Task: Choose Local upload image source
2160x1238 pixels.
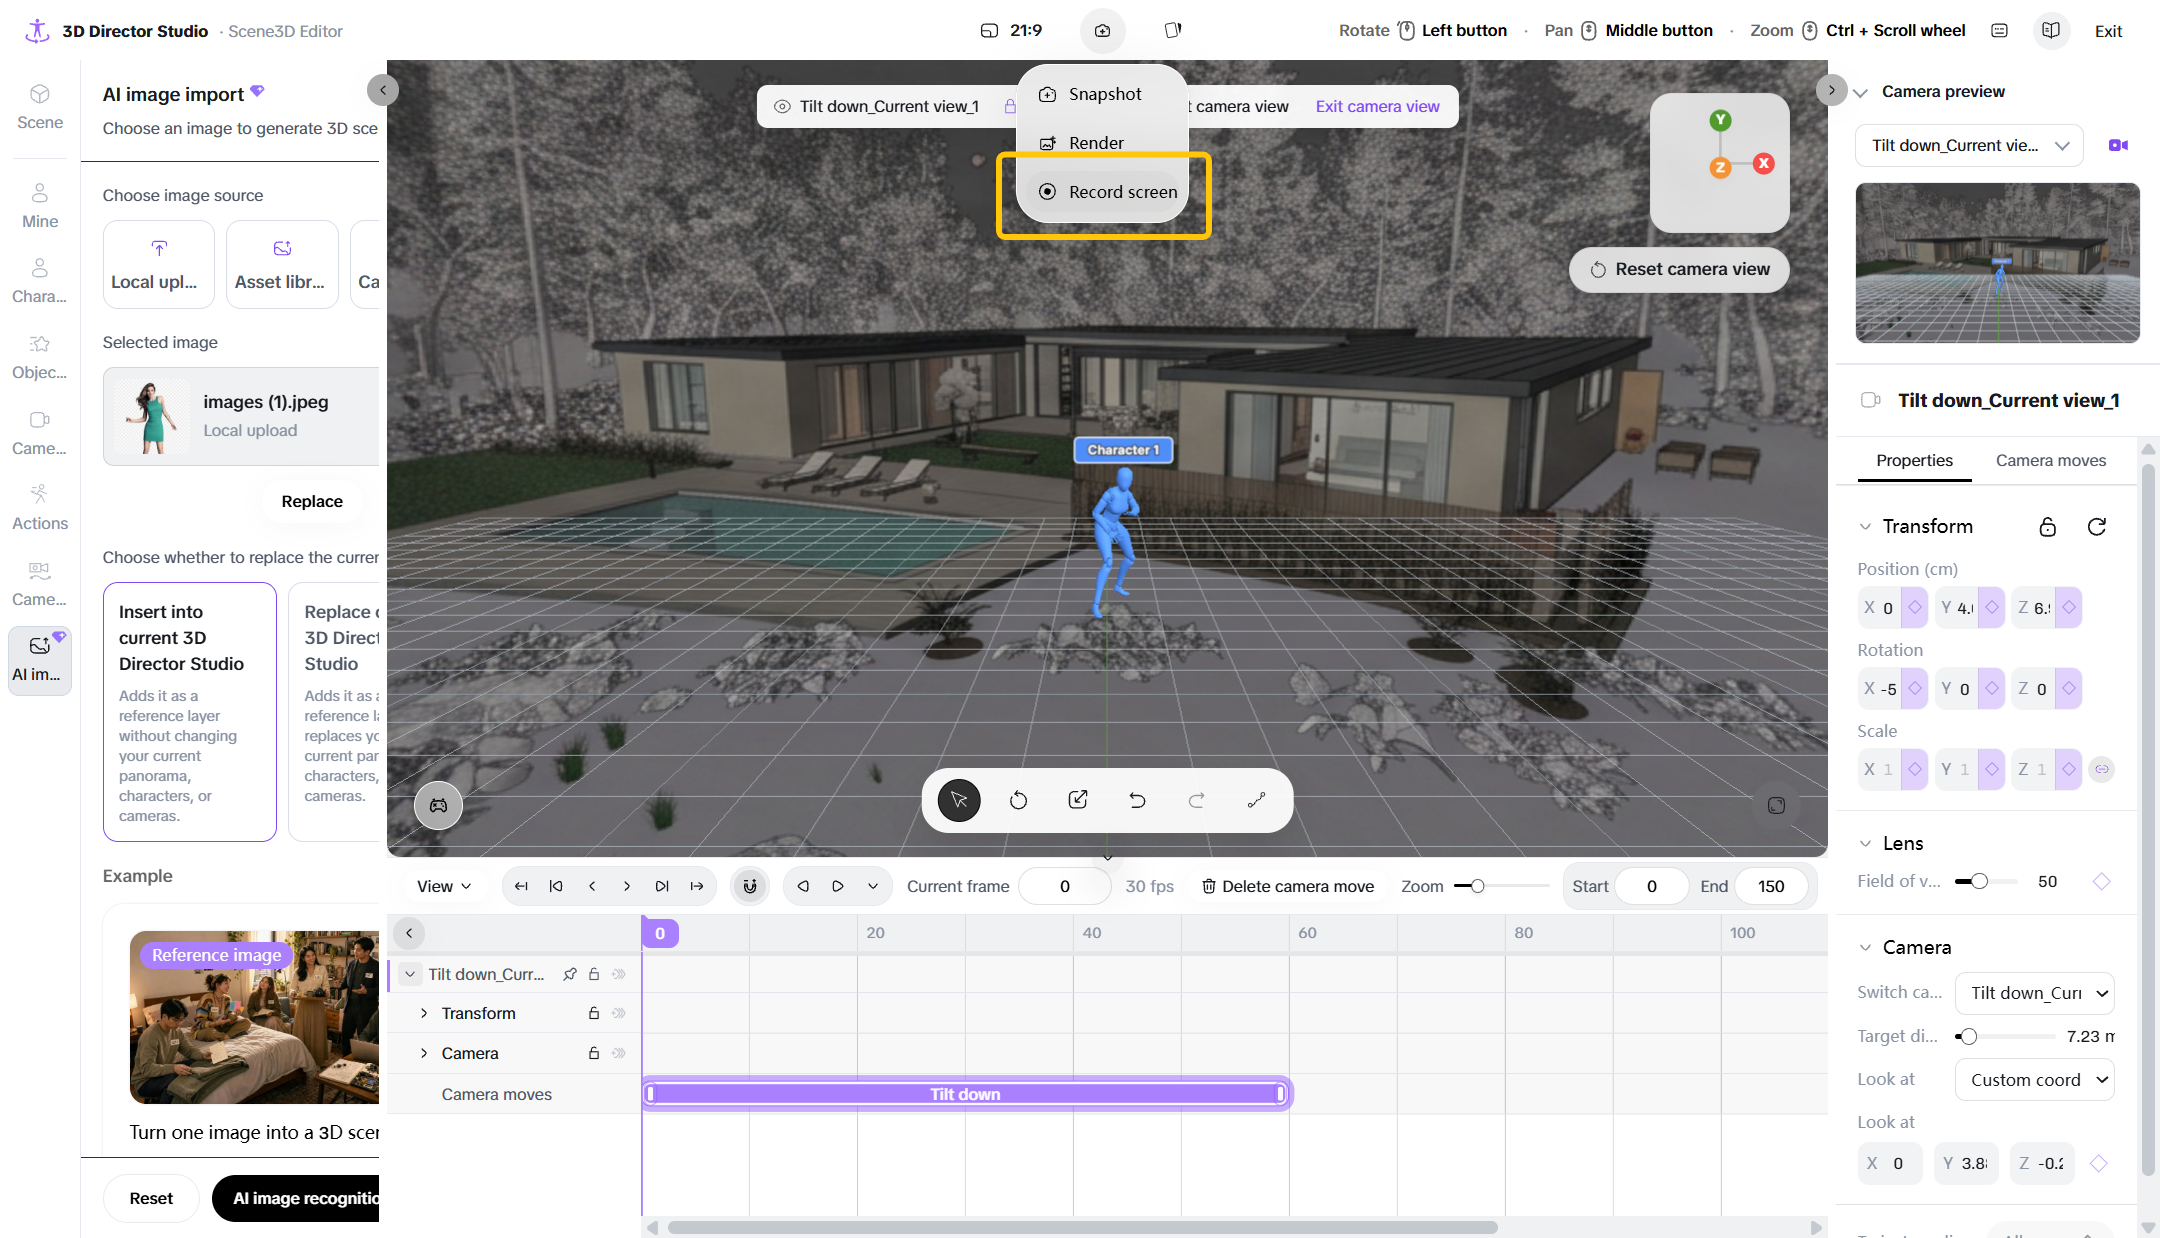Action: pos(159,264)
